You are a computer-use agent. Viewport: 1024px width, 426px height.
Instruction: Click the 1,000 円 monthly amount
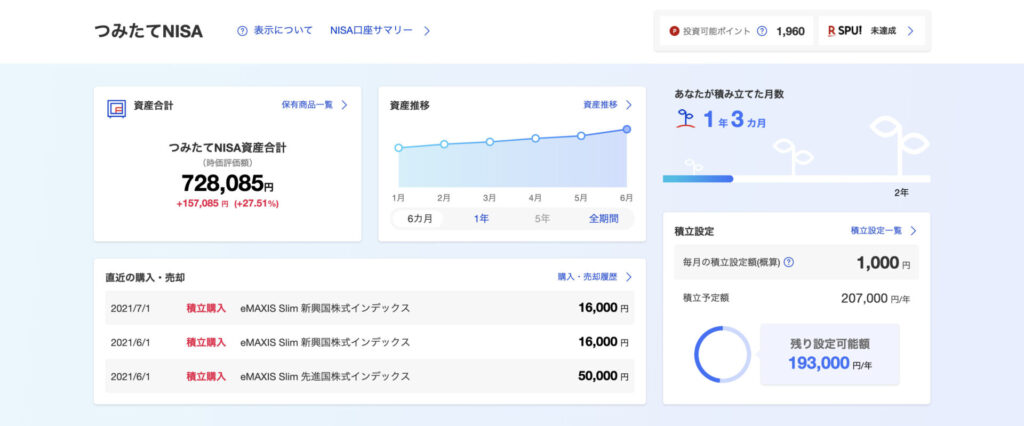click(x=883, y=263)
